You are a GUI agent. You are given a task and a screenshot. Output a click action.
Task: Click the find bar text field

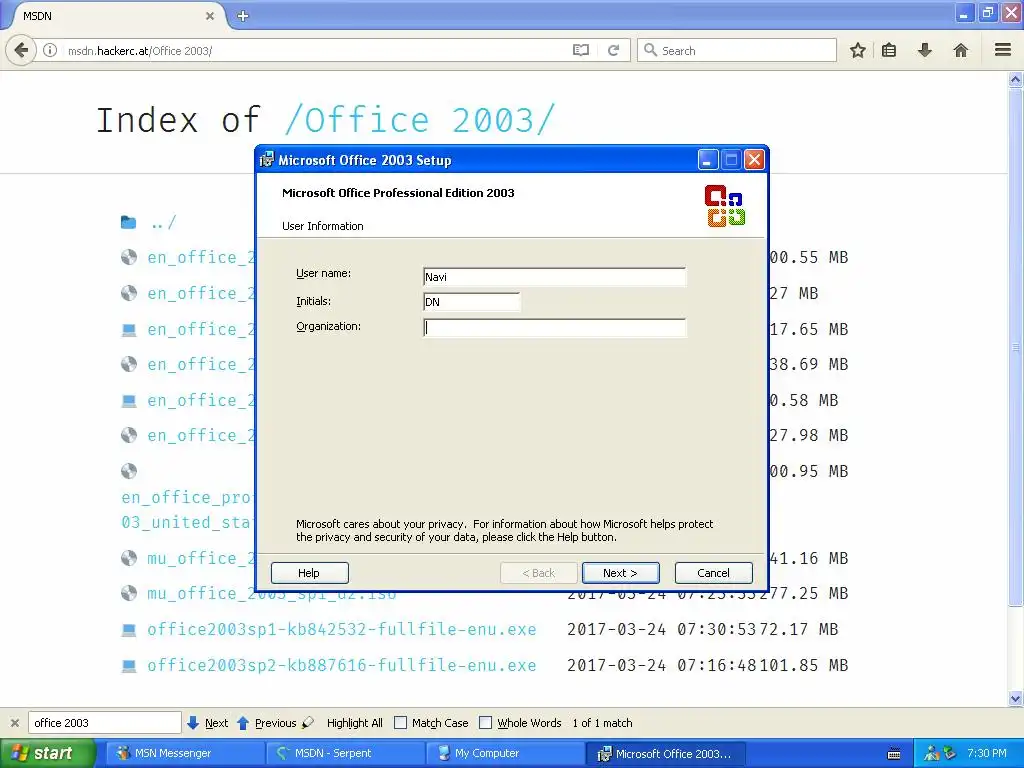coord(104,723)
